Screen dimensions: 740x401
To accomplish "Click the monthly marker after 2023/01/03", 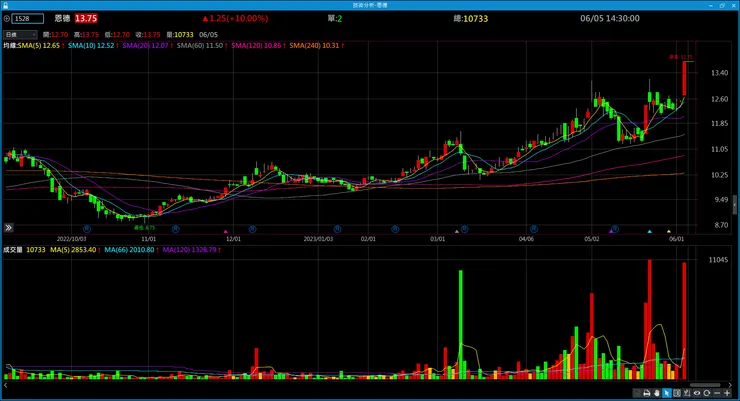I will (x=337, y=229).
